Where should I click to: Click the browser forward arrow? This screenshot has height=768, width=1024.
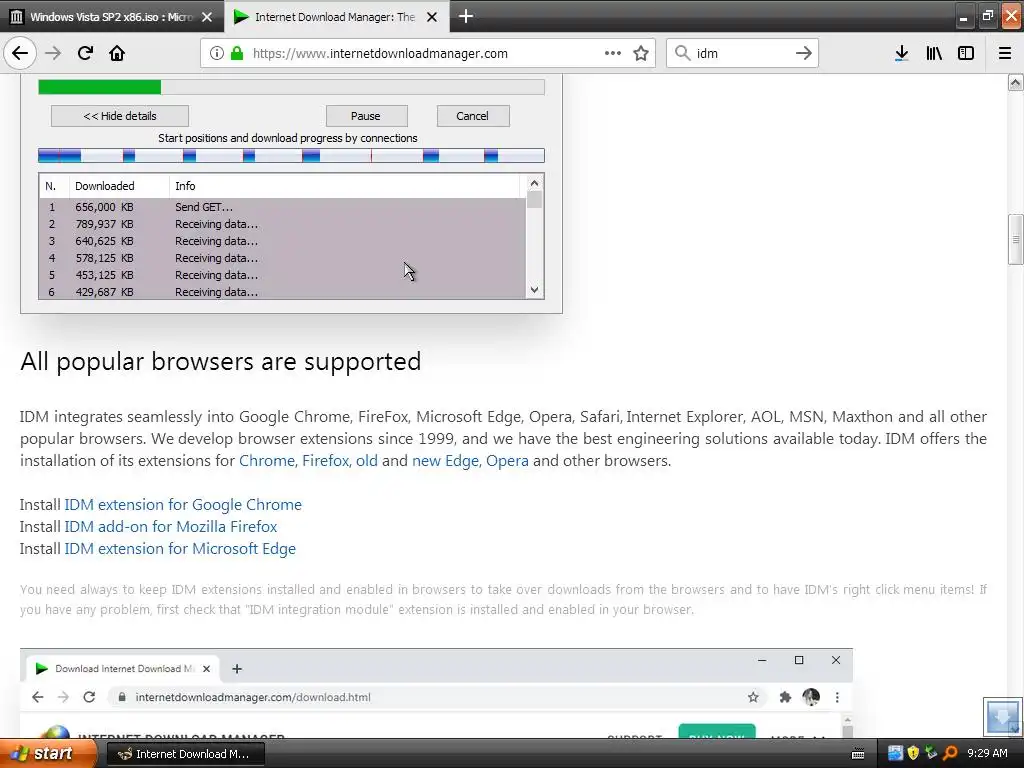coord(53,53)
